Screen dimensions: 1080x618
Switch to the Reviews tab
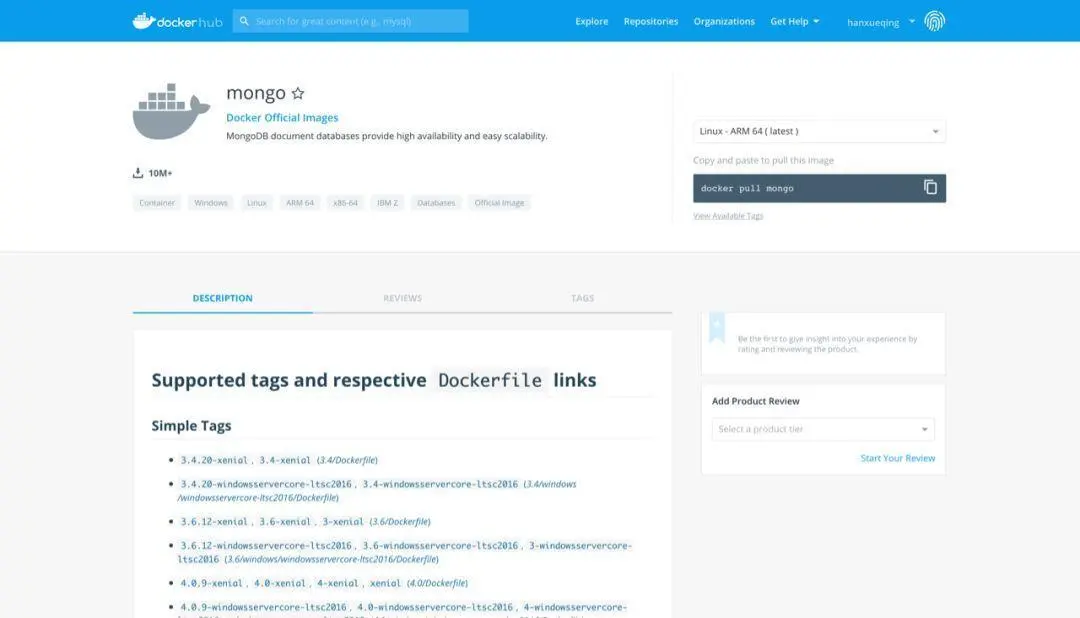click(x=402, y=298)
